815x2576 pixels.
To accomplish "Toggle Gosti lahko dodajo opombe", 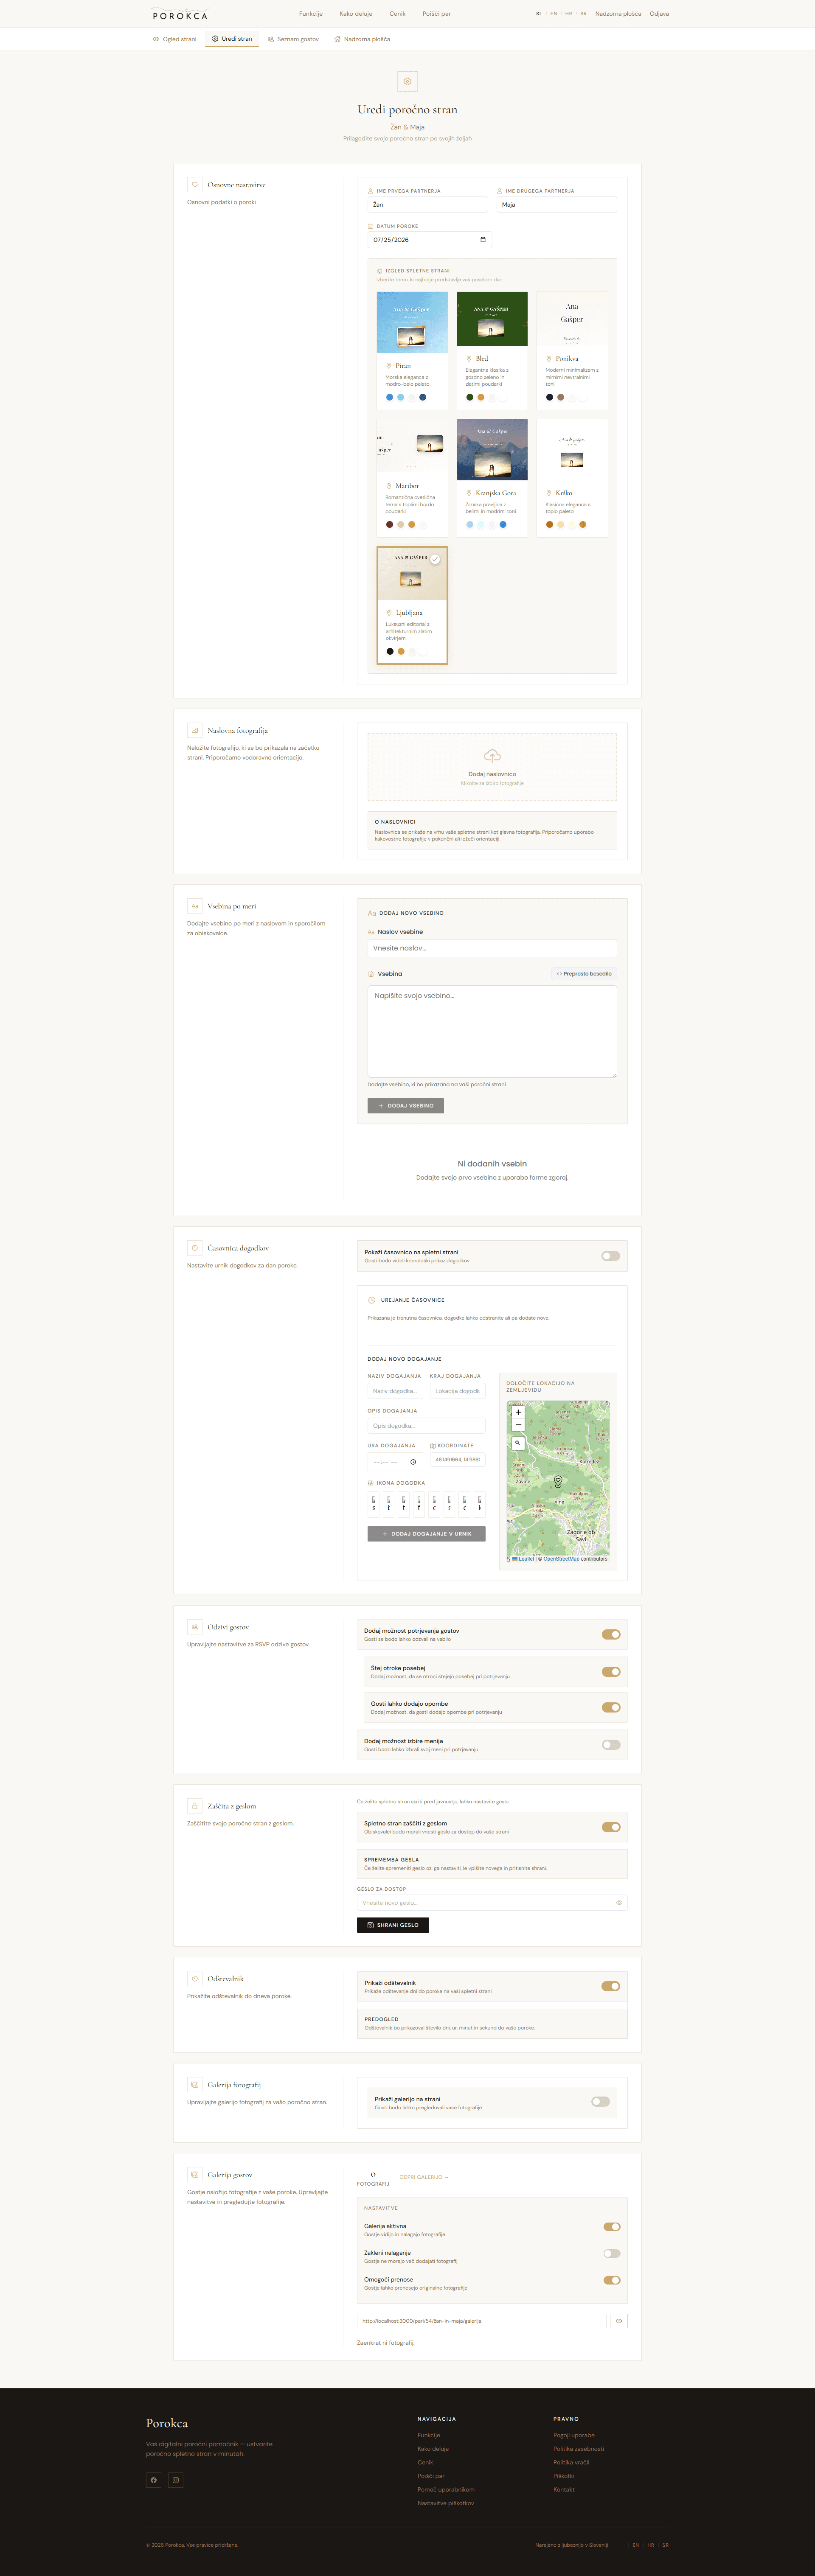I will pos(611,1707).
